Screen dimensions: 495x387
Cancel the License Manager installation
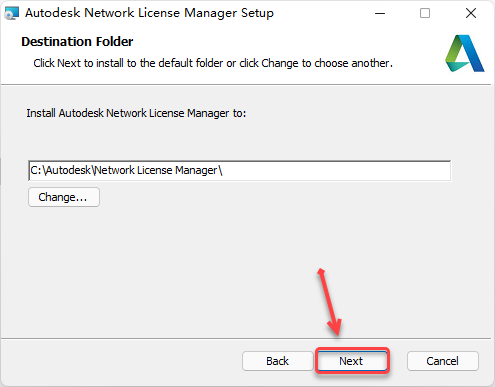[443, 361]
